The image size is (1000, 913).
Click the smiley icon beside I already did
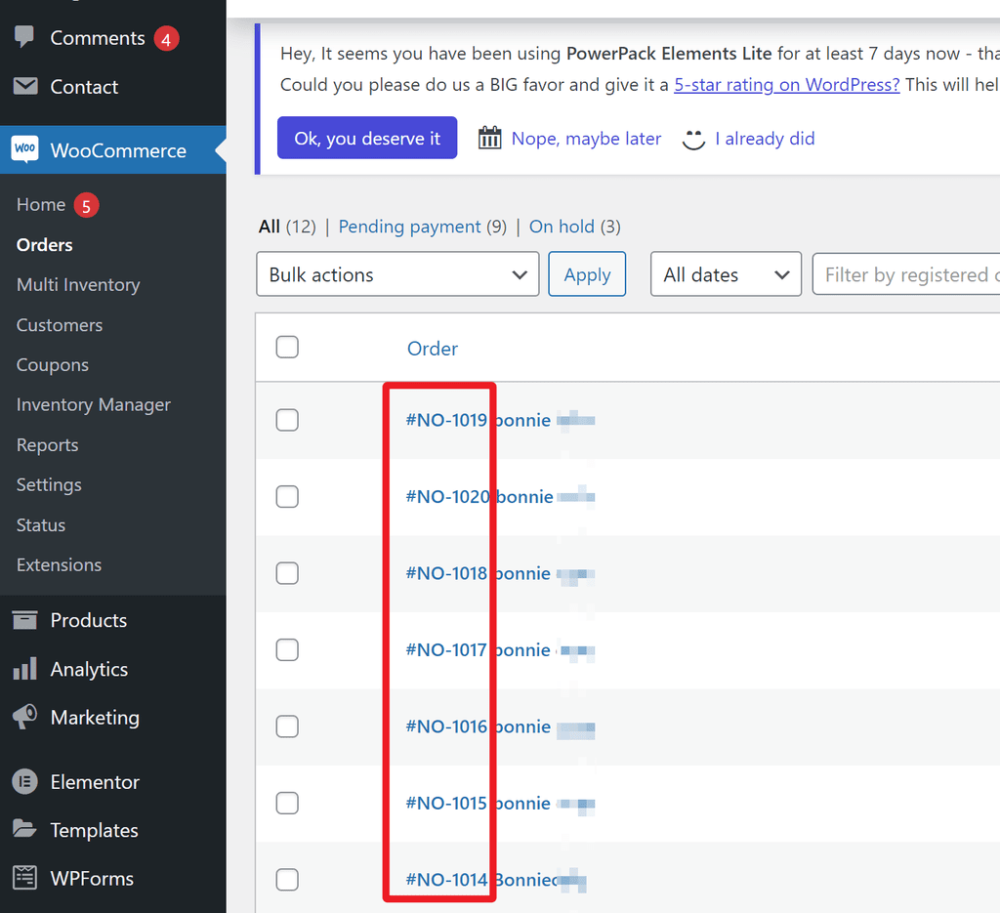693,139
